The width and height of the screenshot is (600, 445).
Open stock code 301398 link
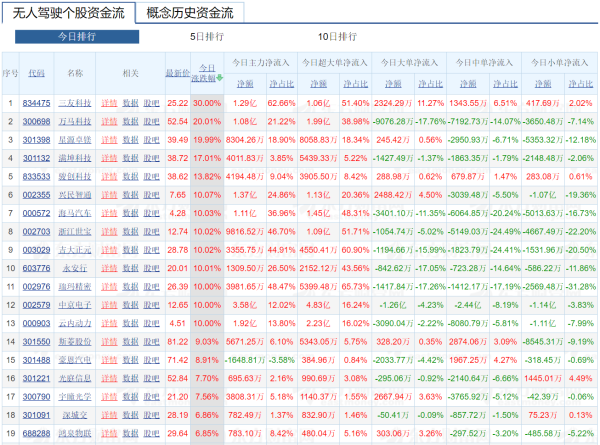[x=36, y=140]
